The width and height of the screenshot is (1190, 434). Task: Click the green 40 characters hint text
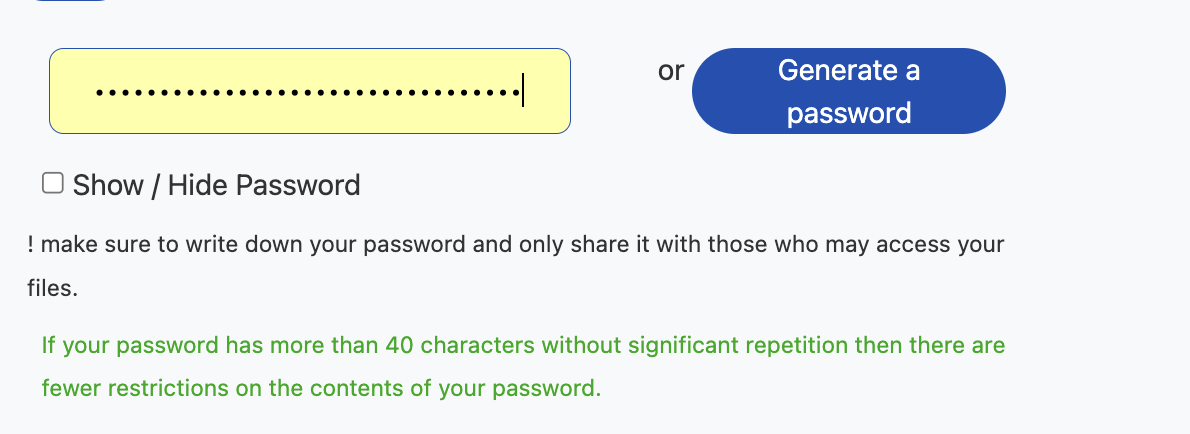tap(522, 346)
